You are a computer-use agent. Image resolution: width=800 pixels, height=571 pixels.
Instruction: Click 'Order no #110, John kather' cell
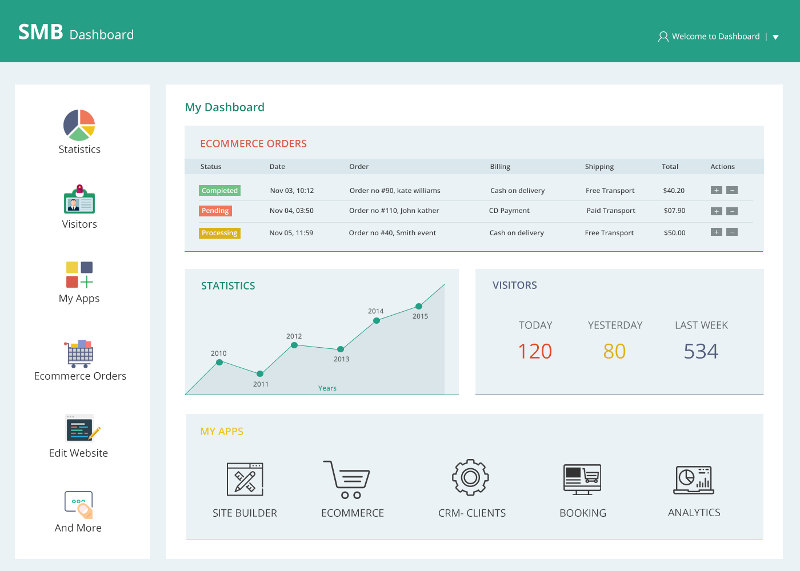tap(394, 210)
